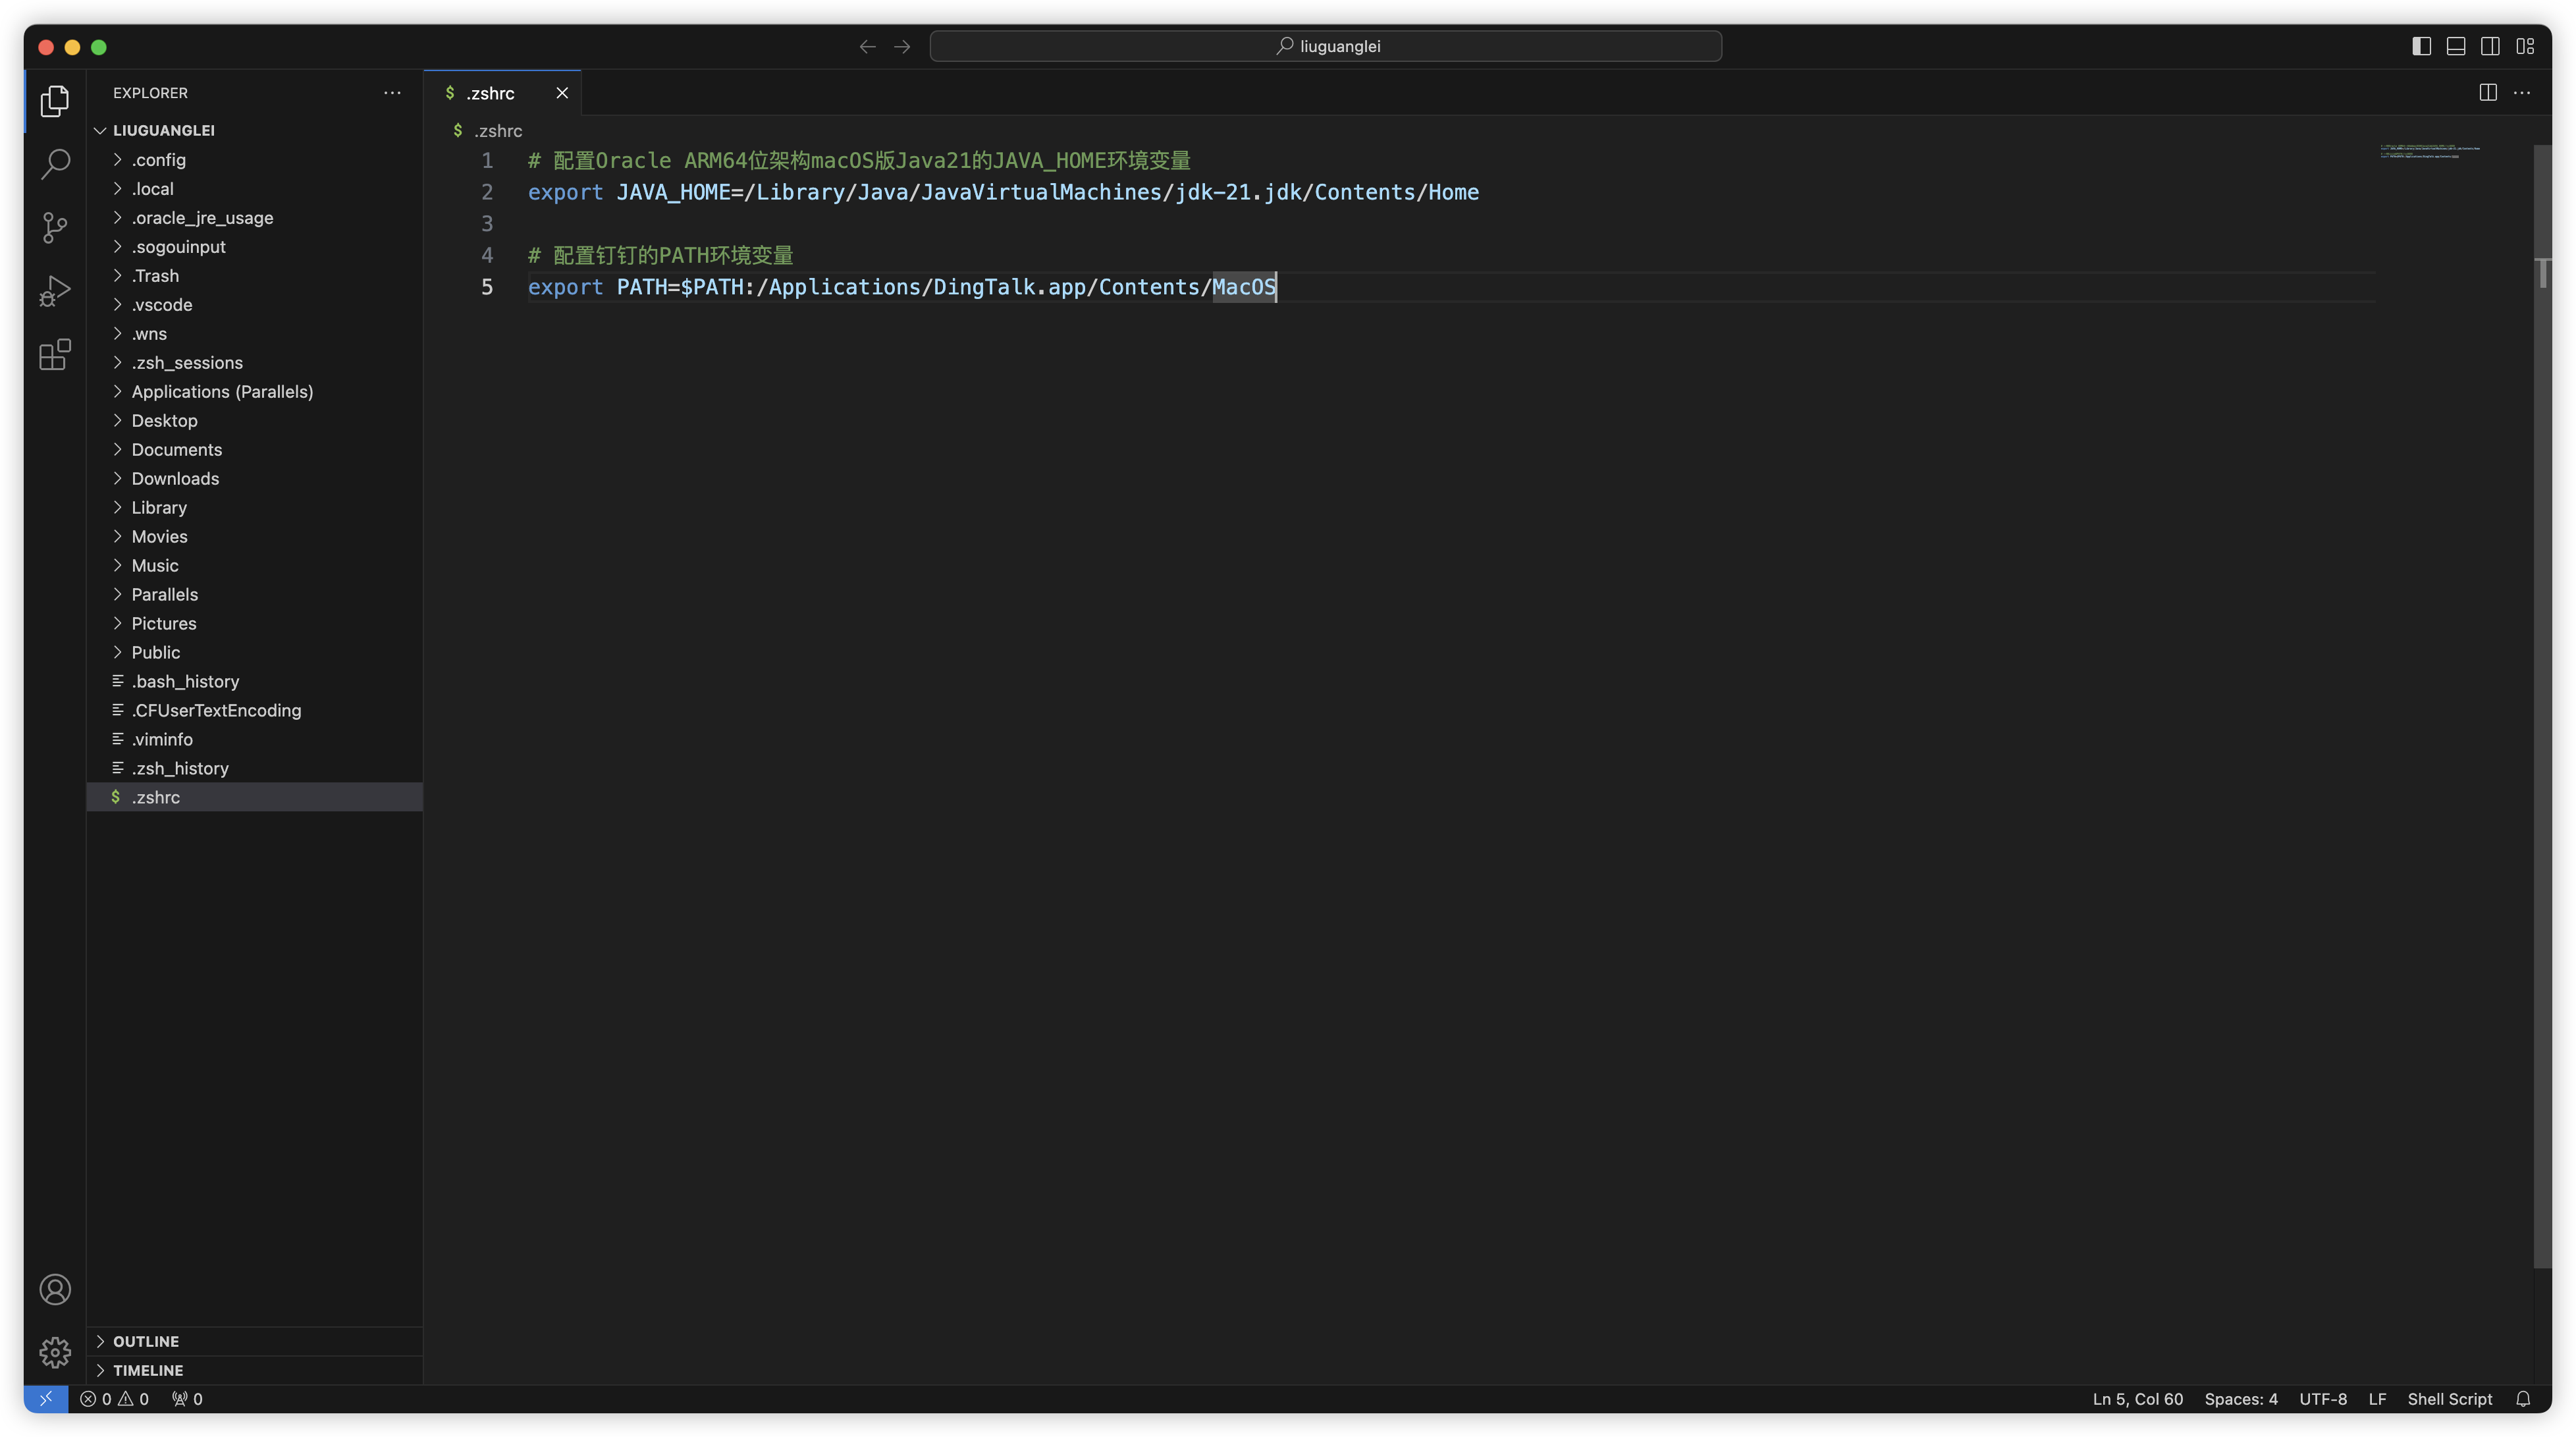The width and height of the screenshot is (2576, 1437).
Task: Open the Accounts menu icon
Action: click(55, 1289)
